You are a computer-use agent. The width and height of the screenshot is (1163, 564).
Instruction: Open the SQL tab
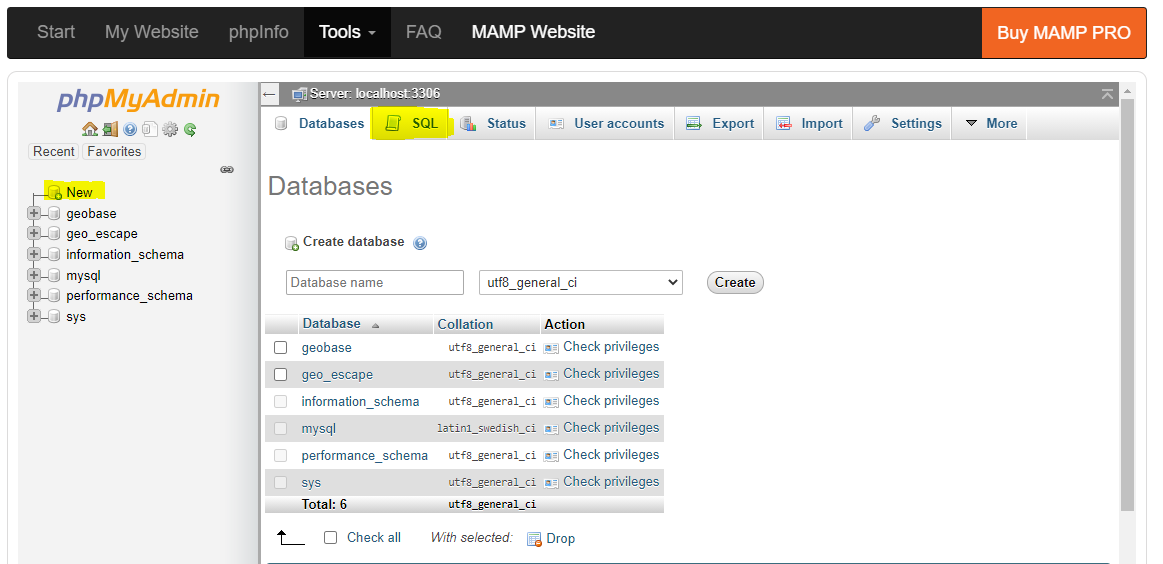[x=412, y=123]
